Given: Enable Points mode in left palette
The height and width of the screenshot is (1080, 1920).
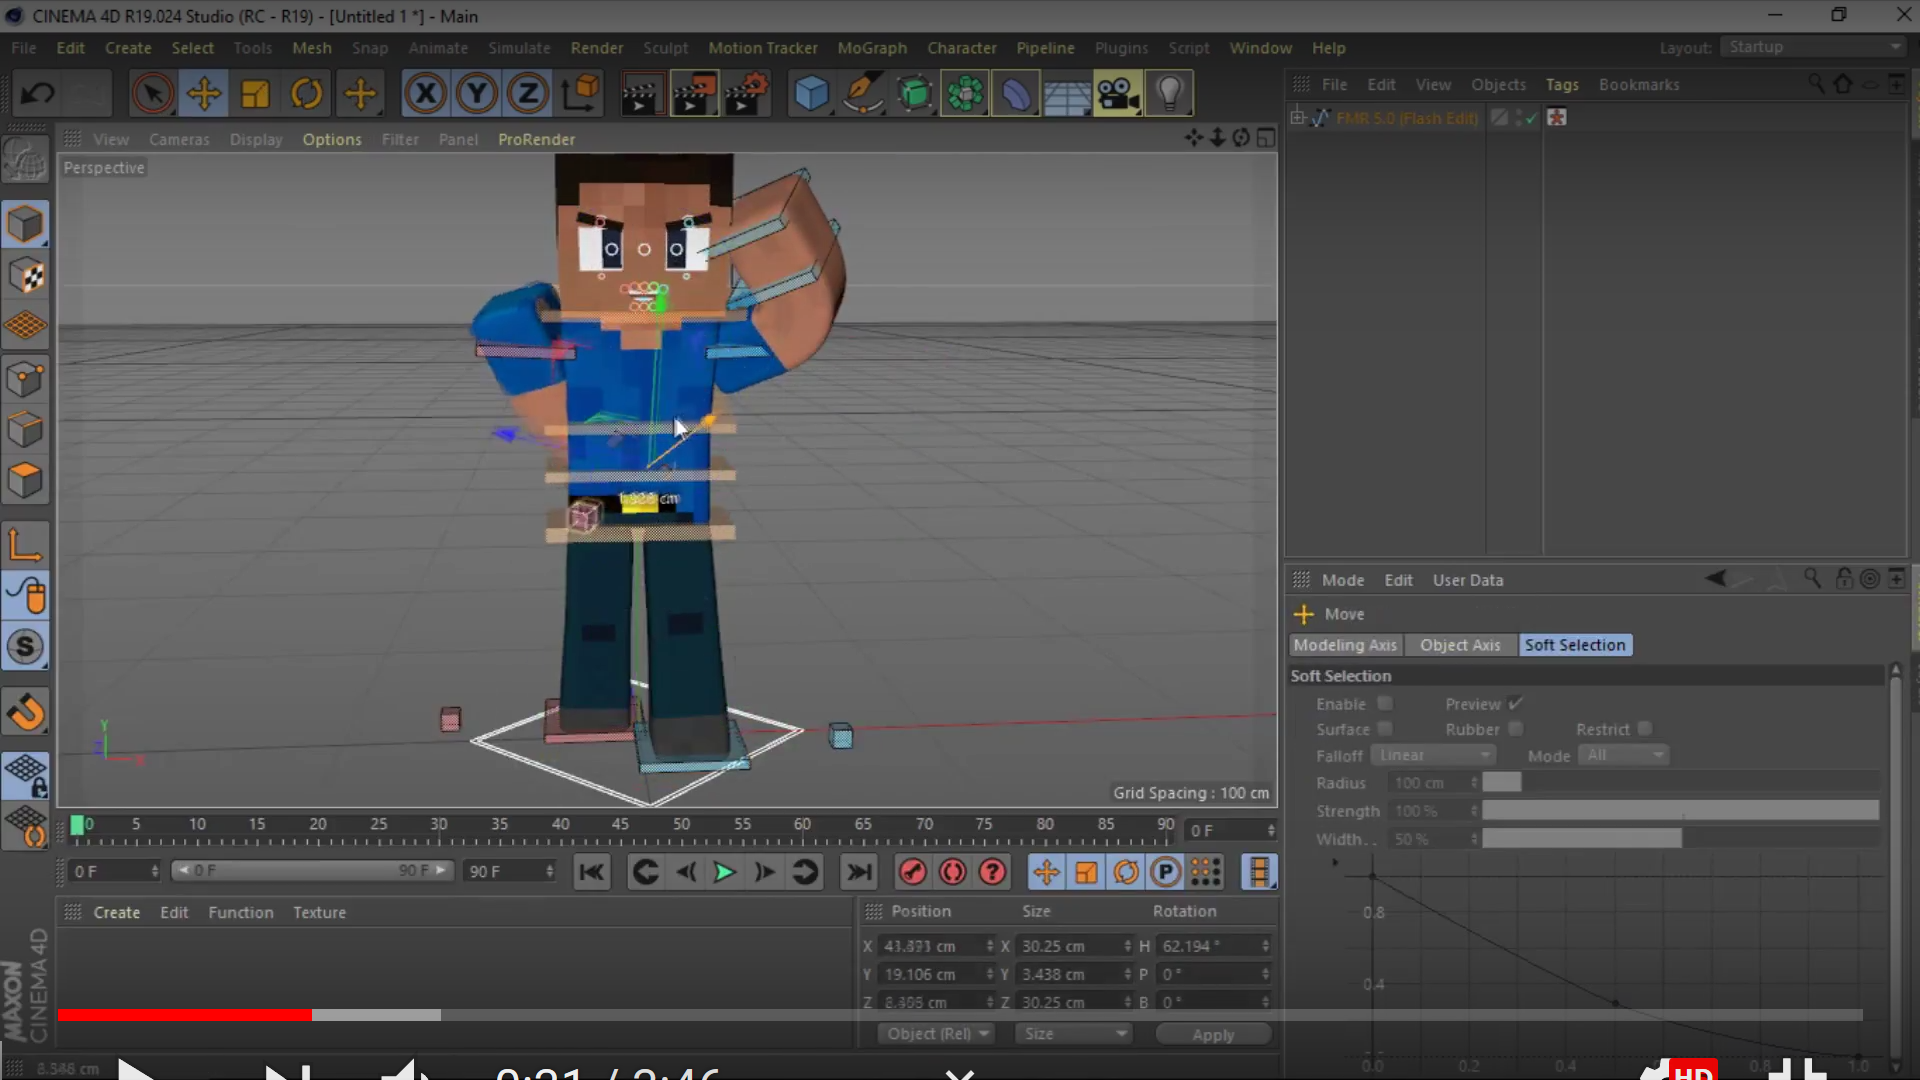Looking at the screenshot, I should tap(26, 378).
